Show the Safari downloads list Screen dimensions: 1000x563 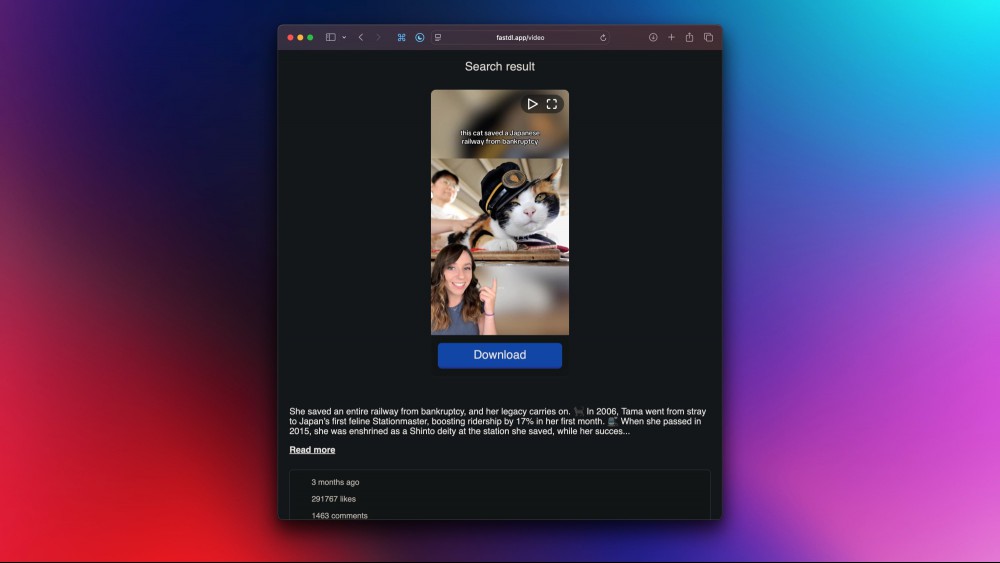pos(653,38)
